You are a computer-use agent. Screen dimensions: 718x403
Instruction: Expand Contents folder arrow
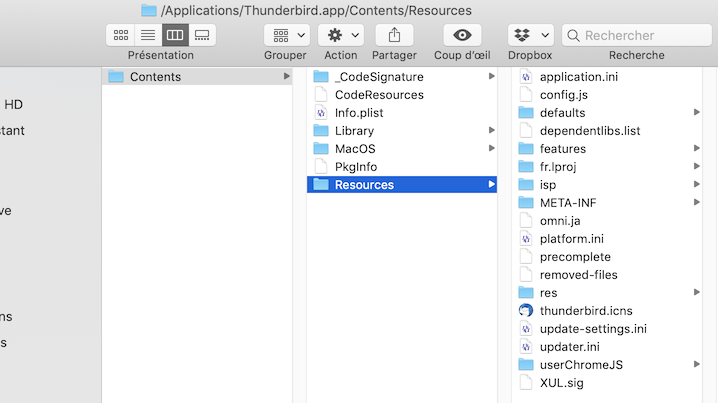point(286,76)
